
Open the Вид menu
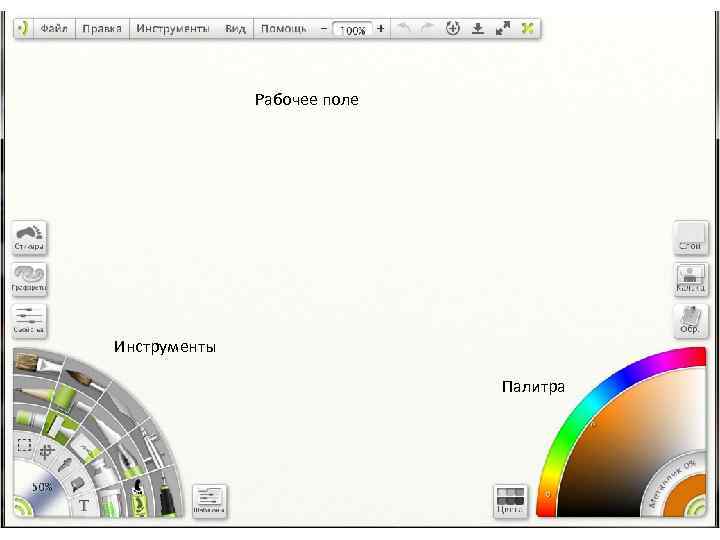[x=235, y=28]
